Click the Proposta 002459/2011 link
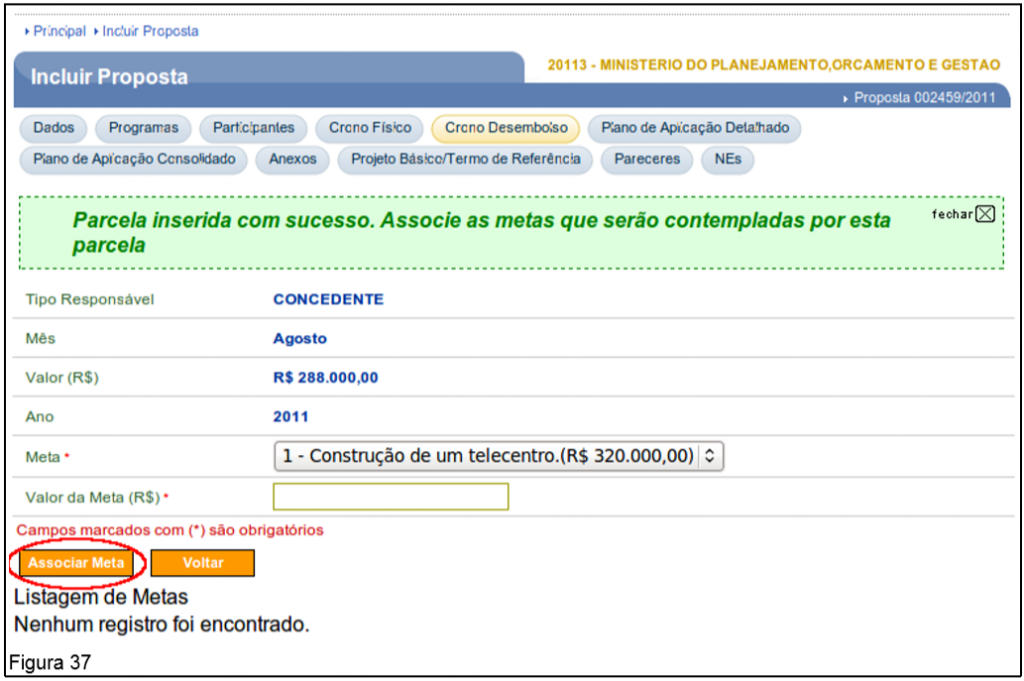Screen dimensions: 1024x681 926,98
